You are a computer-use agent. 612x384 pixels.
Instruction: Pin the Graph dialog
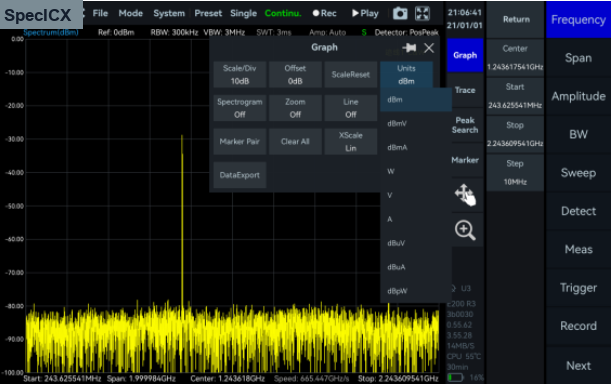[409, 48]
